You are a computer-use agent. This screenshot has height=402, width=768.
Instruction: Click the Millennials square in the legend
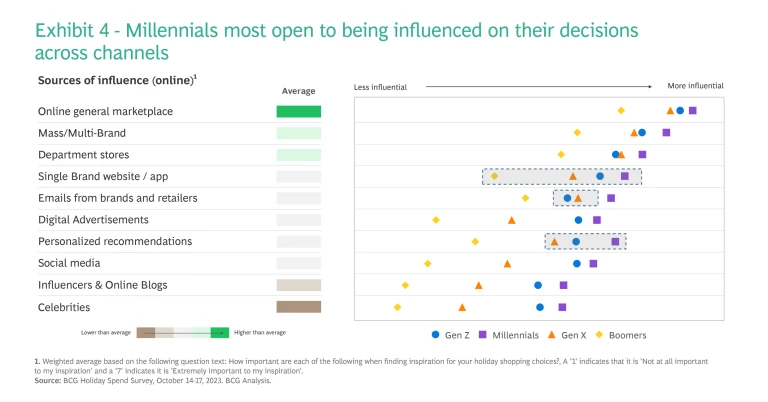pos(482,335)
